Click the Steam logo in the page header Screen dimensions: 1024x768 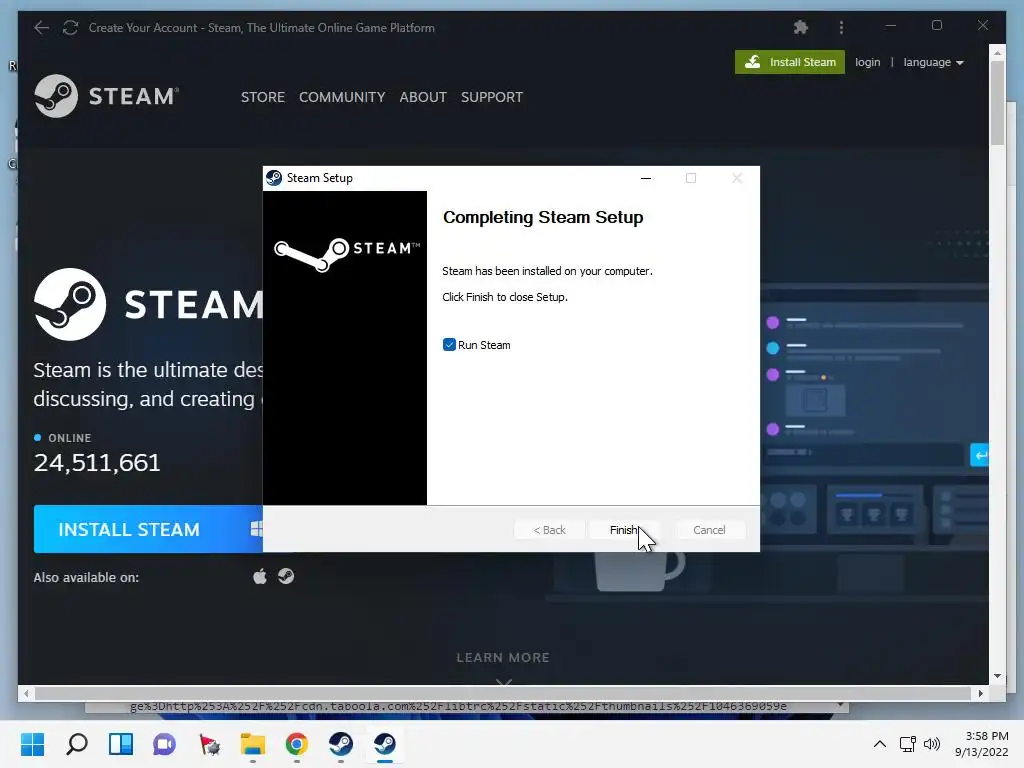pyautogui.click(x=106, y=96)
